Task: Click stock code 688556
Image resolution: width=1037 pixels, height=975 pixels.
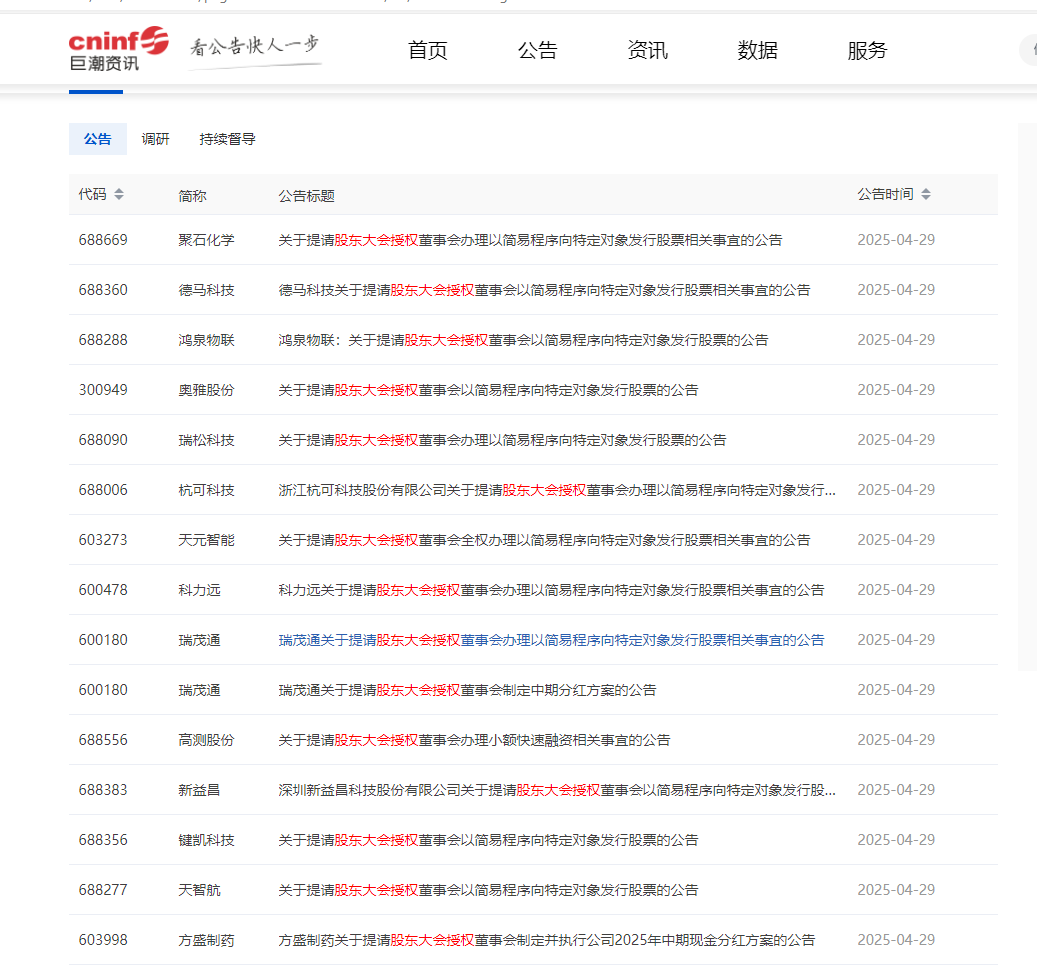Action: tap(103, 740)
